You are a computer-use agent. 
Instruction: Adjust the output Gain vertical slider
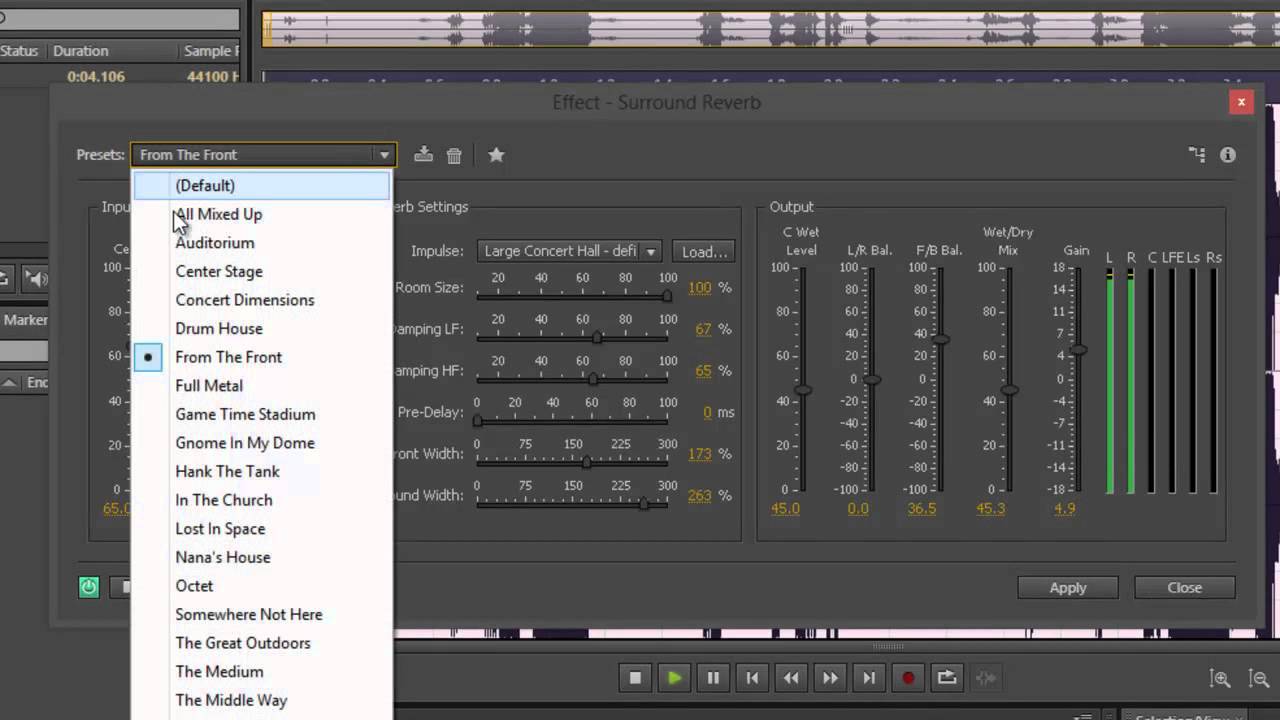pyautogui.click(x=1078, y=351)
